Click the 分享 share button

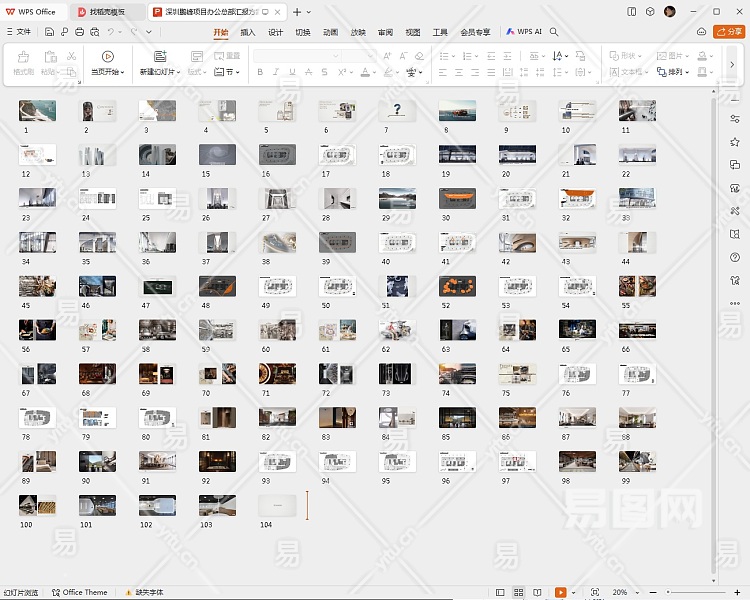(729, 32)
